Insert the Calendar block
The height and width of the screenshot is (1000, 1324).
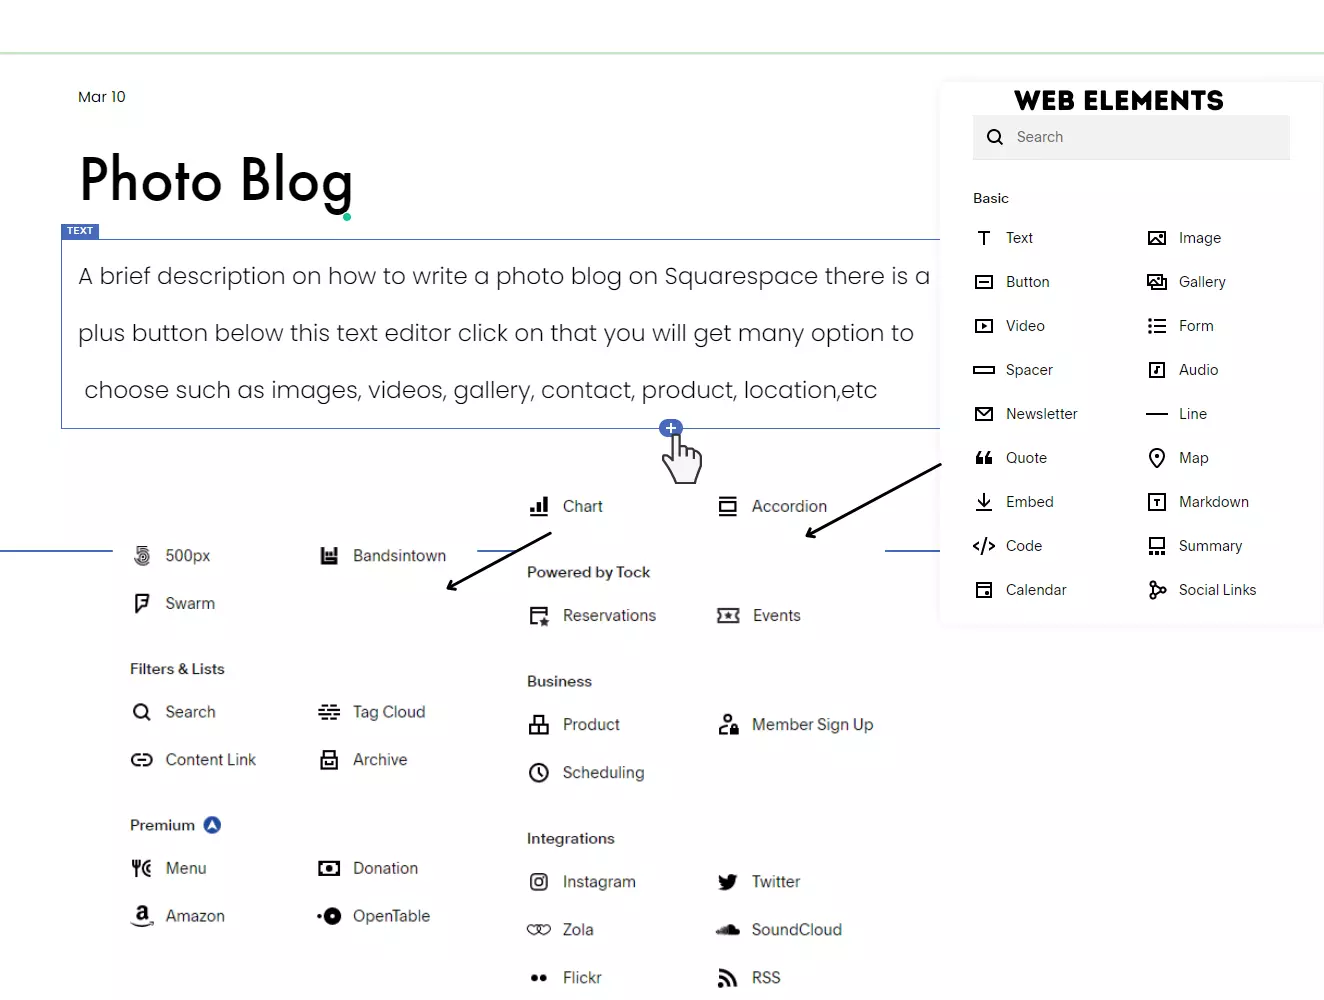[1020, 590]
